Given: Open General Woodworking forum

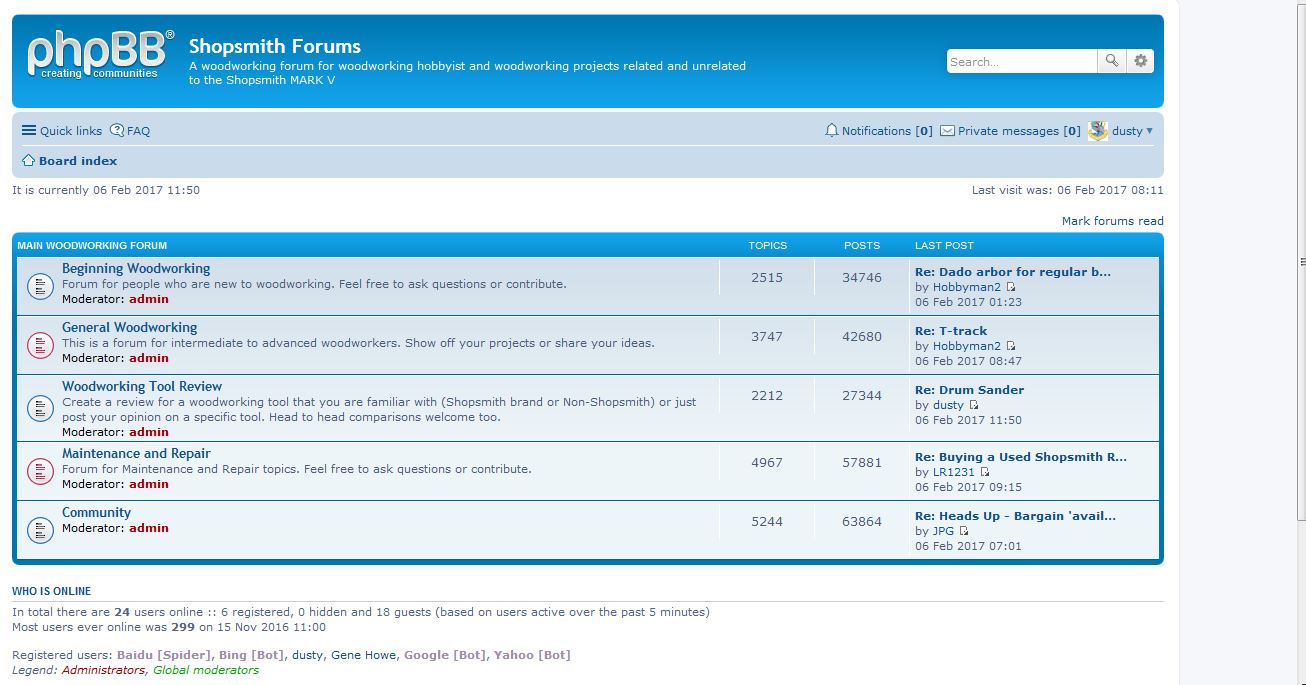Looking at the screenshot, I should 130,327.
